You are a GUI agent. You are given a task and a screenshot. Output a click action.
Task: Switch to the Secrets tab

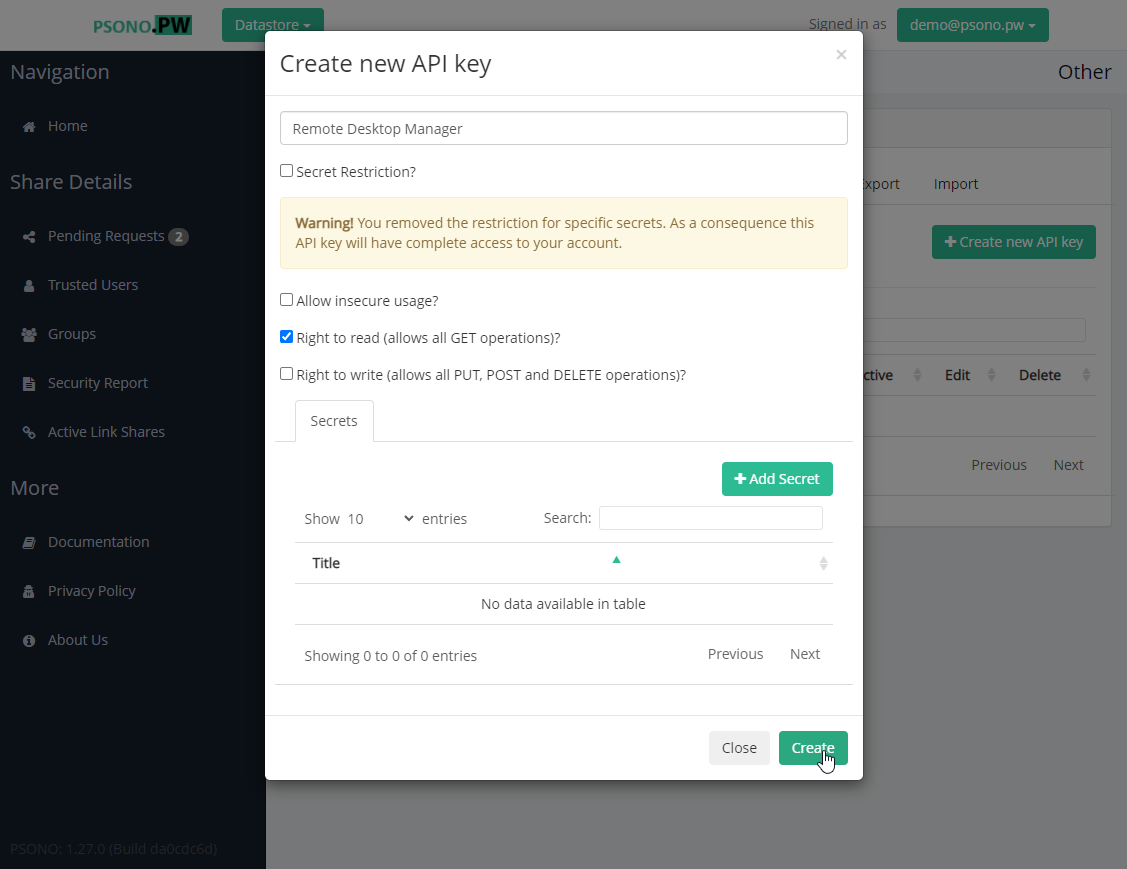334,421
